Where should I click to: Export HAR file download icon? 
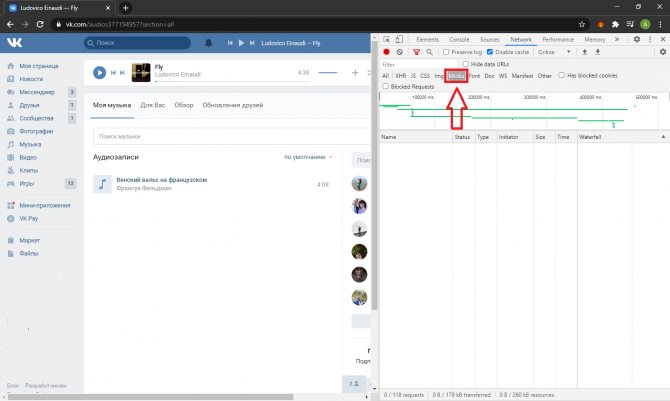[598, 52]
